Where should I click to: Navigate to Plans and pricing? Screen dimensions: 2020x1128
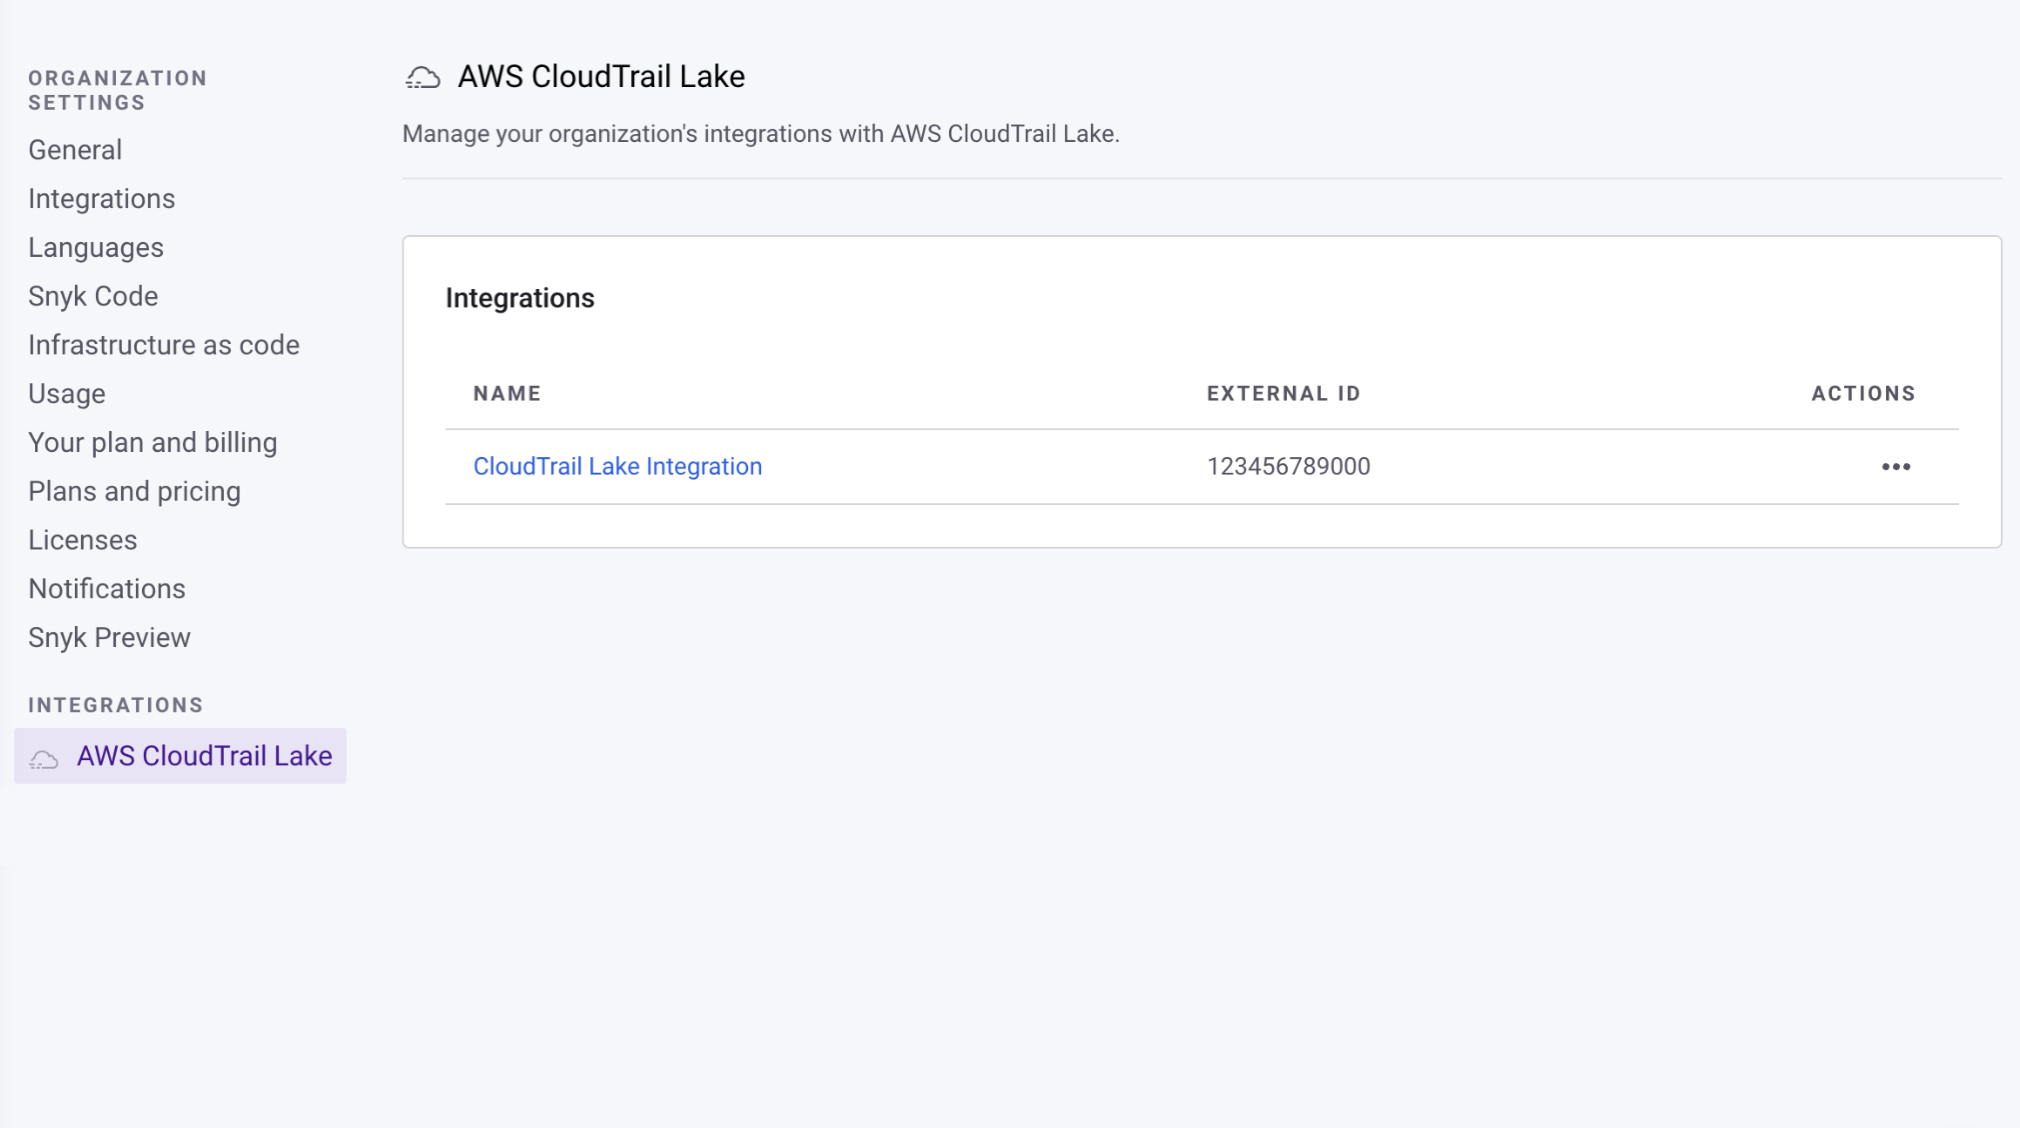(x=135, y=491)
